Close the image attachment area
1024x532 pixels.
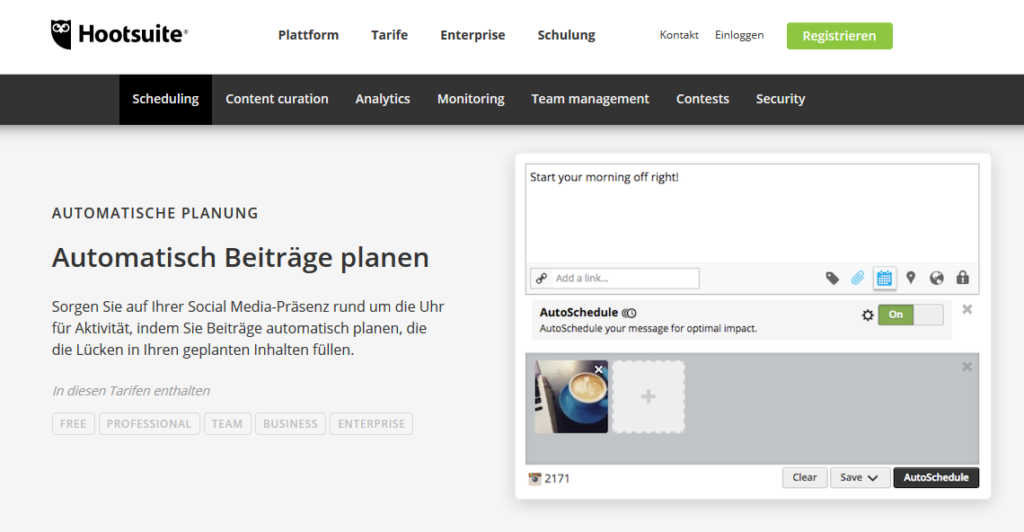coord(967,367)
